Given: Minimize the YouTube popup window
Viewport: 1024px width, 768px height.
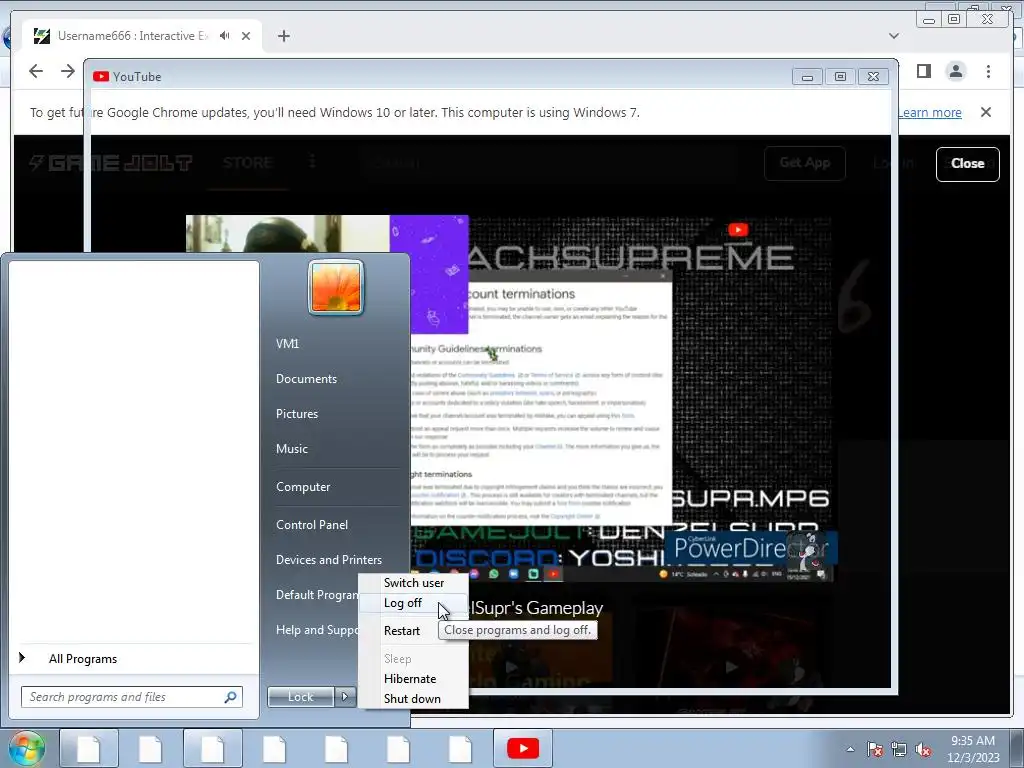Looking at the screenshot, I should [807, 76].
